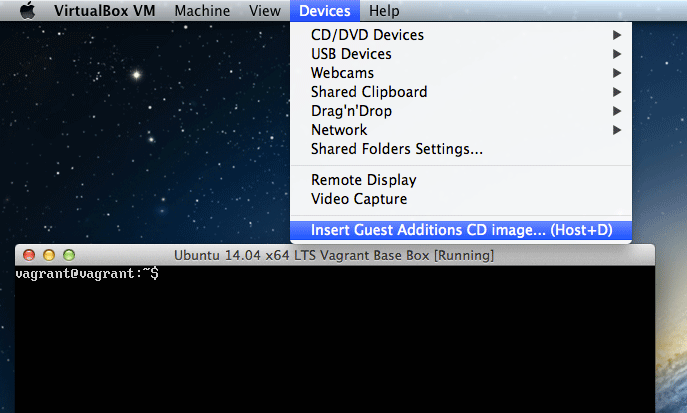Expand the Network submenu
Viewport: 687px width, 413px height.
tap(339, 130)
